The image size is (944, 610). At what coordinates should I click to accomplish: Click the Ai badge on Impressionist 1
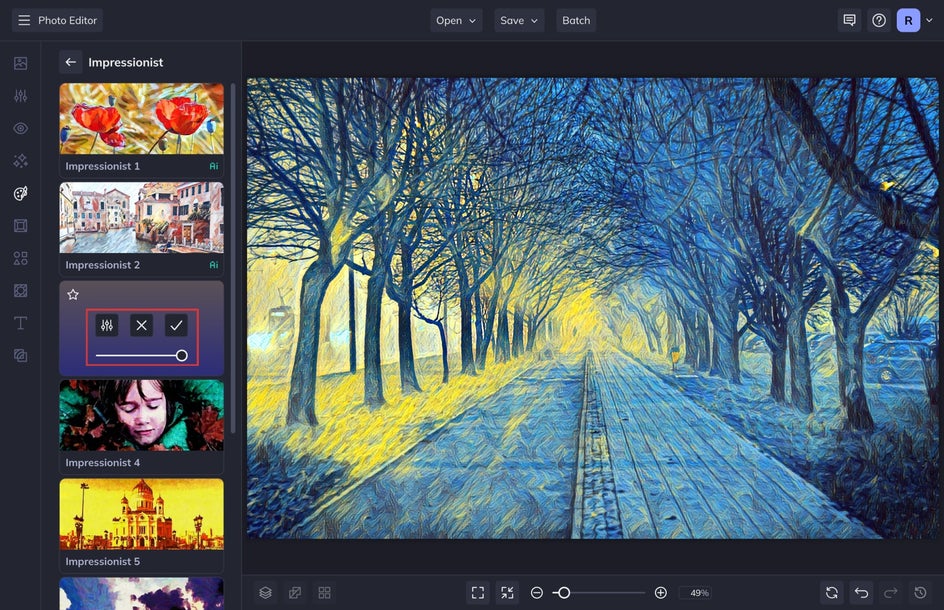coord(214,166)
